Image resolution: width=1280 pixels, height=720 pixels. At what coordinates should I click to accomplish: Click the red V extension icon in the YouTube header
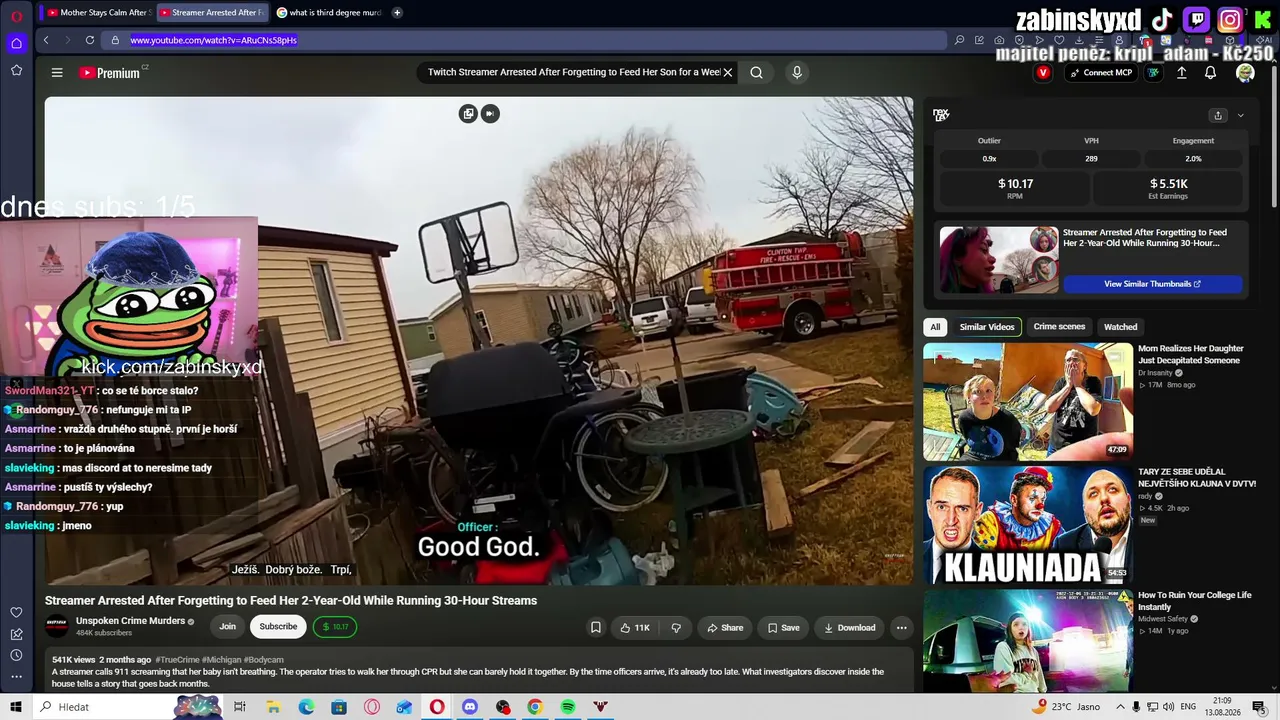click(1043, 73)
